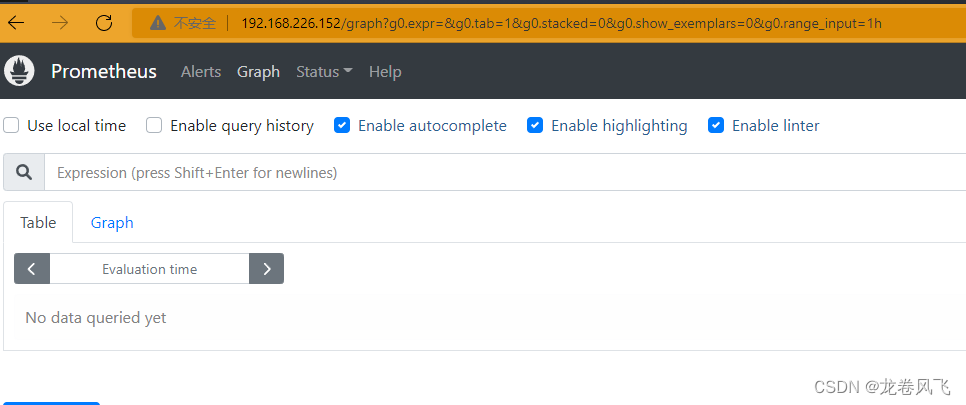
Task: Step evaluation time forward with right chevron
Action: coord(267,269)
